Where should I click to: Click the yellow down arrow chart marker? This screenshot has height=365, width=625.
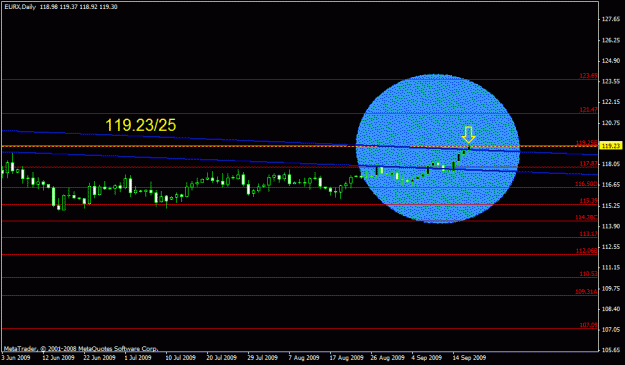coord(468,135)
